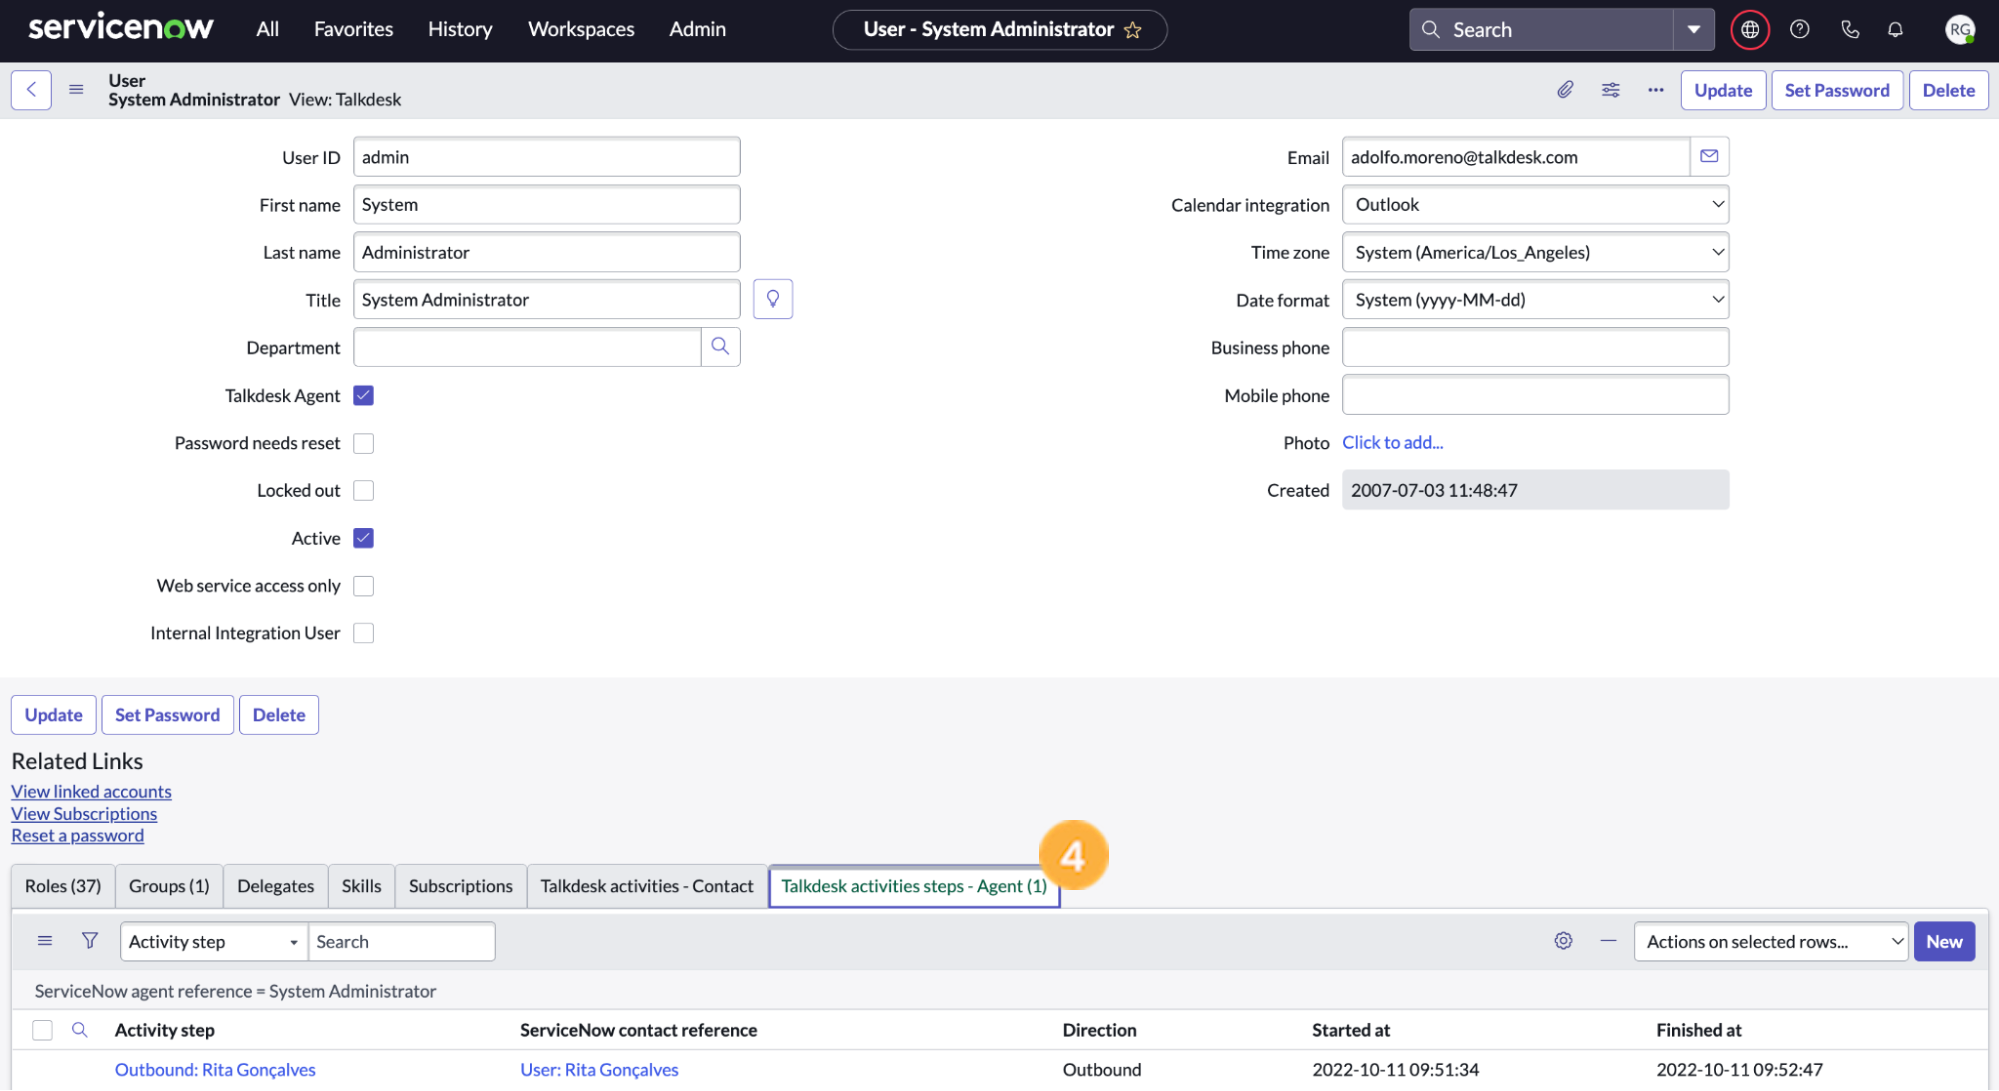Click the notification bell icon
This screenshot has height=1091, width=1999.
coord(1894,29)
